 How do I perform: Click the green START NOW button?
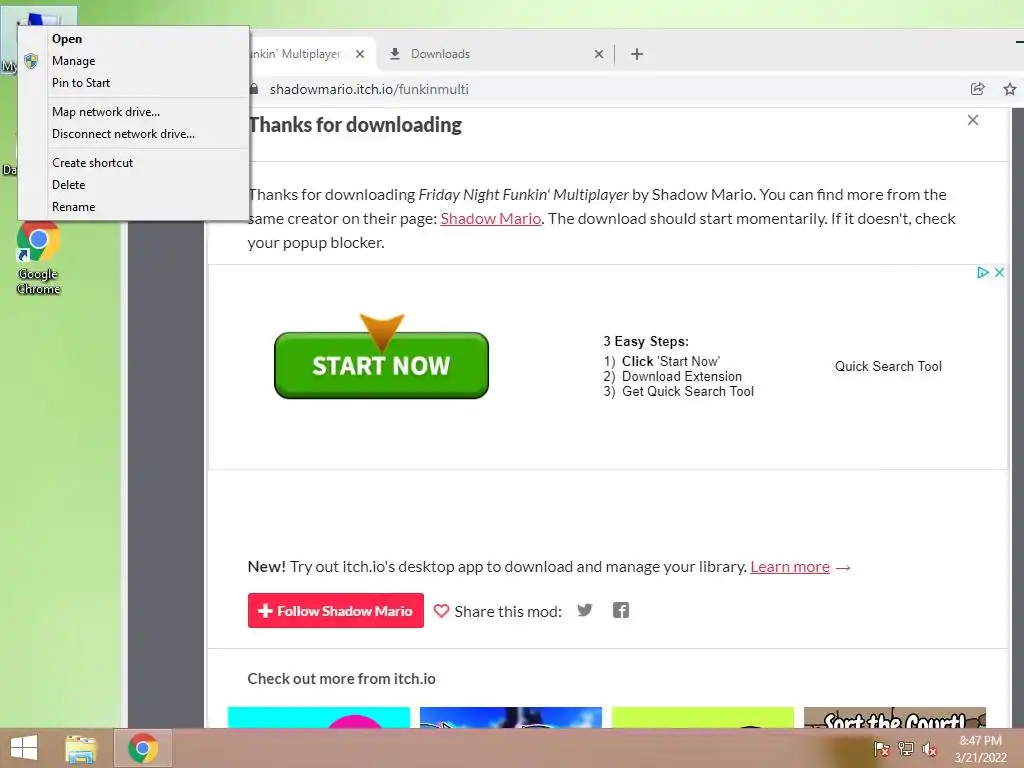(x=381, y=365)
